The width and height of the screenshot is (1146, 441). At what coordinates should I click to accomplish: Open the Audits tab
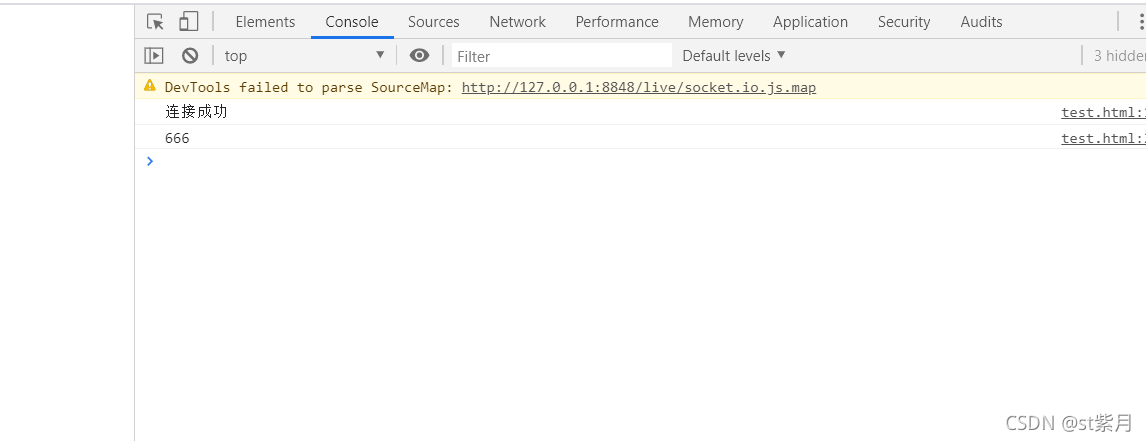click(x=982, y=22)
